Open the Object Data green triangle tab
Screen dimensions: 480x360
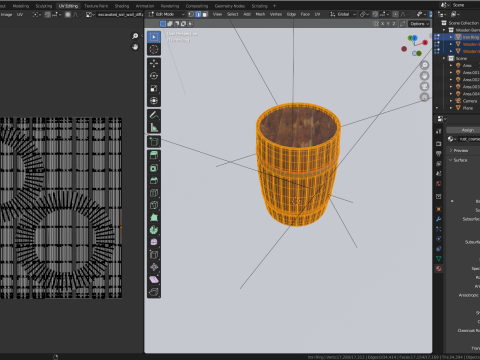pyautogui.click(x=439, y=258)
